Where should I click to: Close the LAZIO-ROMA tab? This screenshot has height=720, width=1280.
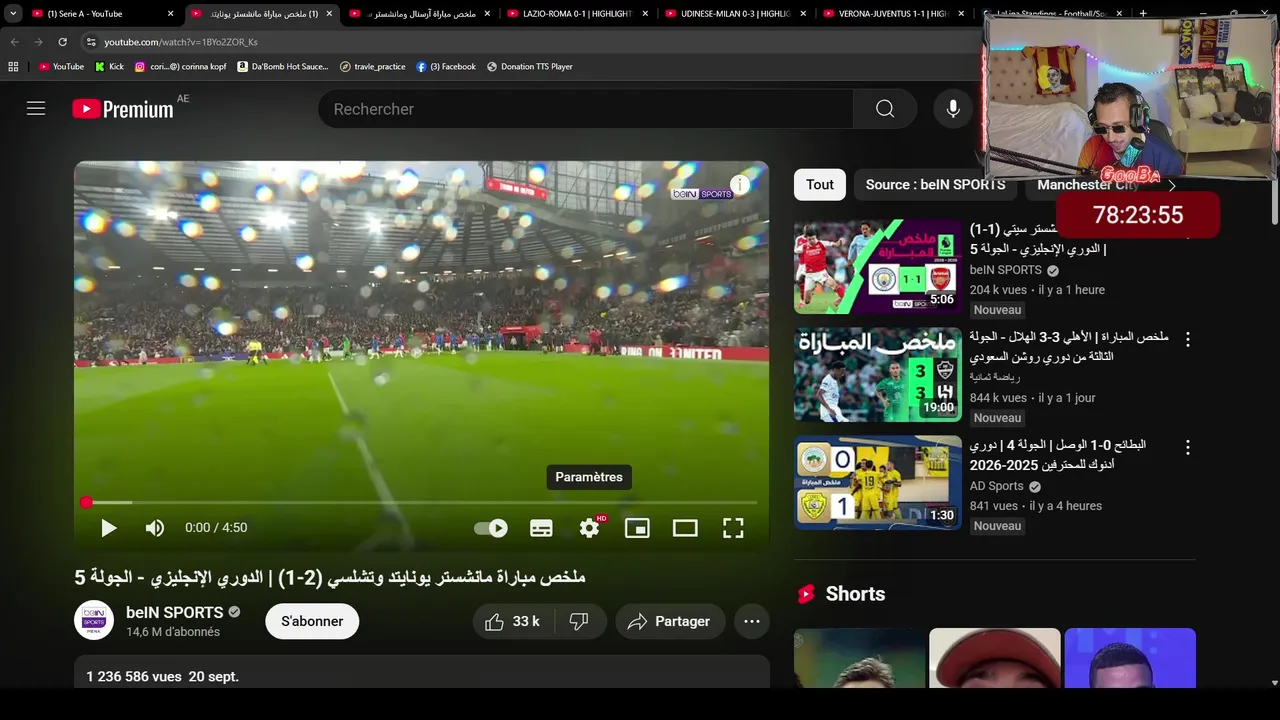tap(645, 14)
